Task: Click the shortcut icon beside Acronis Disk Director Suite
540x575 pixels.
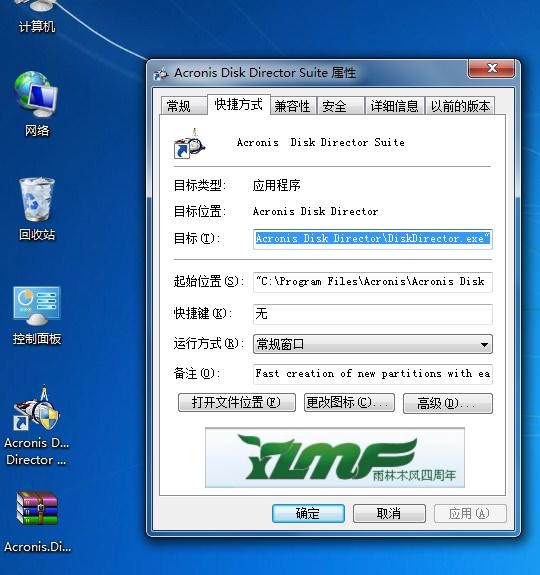Action: [189, 143]
